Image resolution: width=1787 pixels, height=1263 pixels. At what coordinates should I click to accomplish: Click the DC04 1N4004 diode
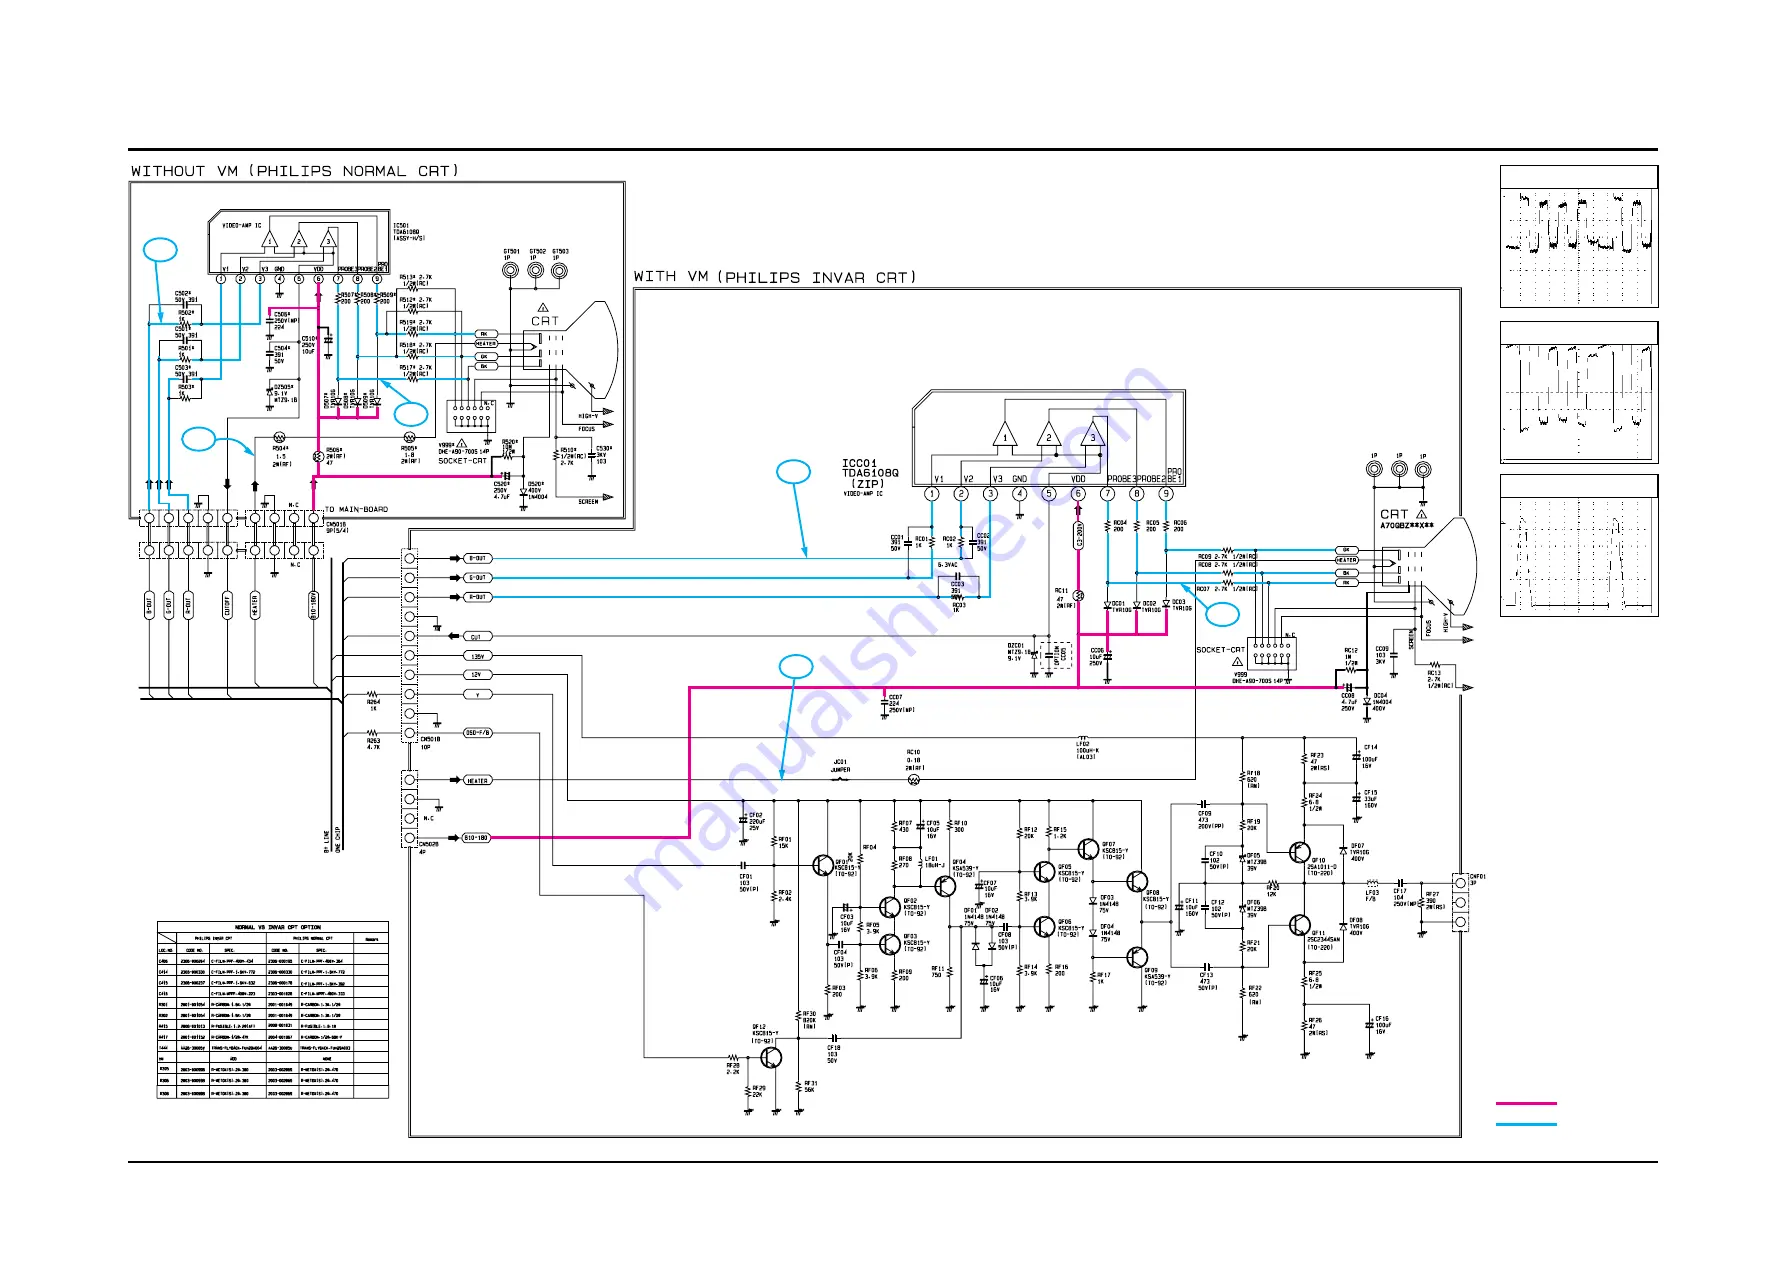click(x=1367, y=701)
